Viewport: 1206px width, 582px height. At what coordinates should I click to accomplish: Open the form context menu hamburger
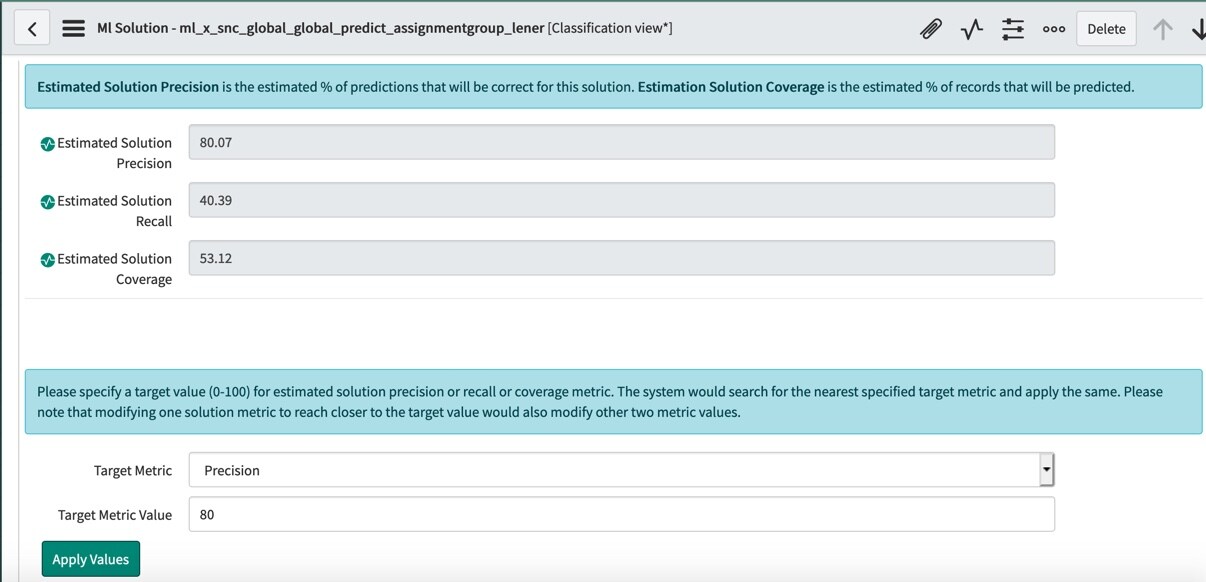(72, 27)
